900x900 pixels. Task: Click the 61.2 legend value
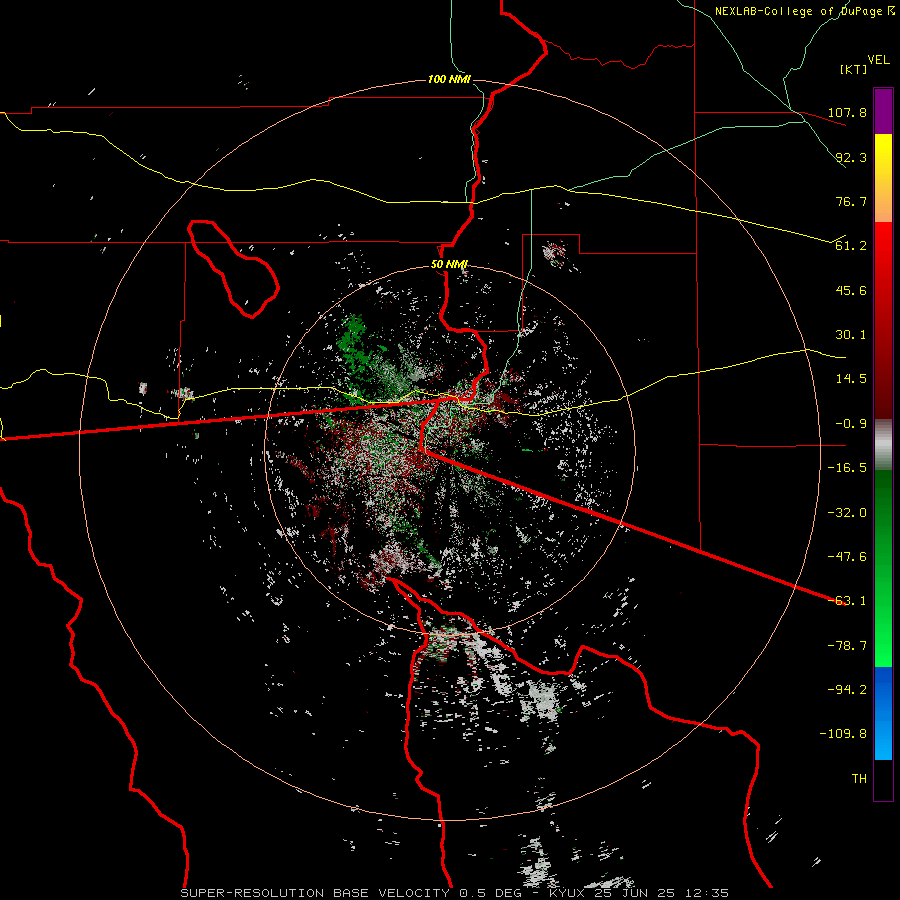click(851, 246)
